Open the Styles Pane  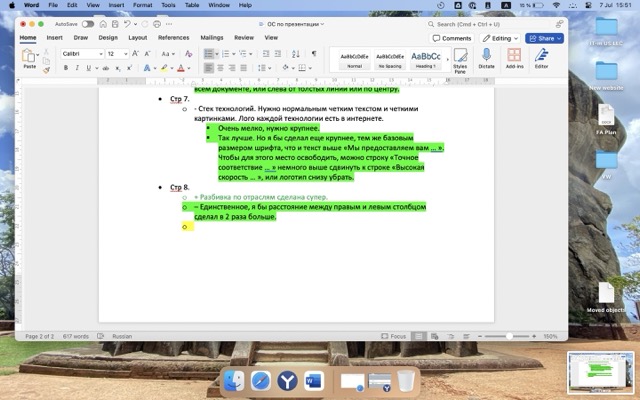(x=460, y=59)
